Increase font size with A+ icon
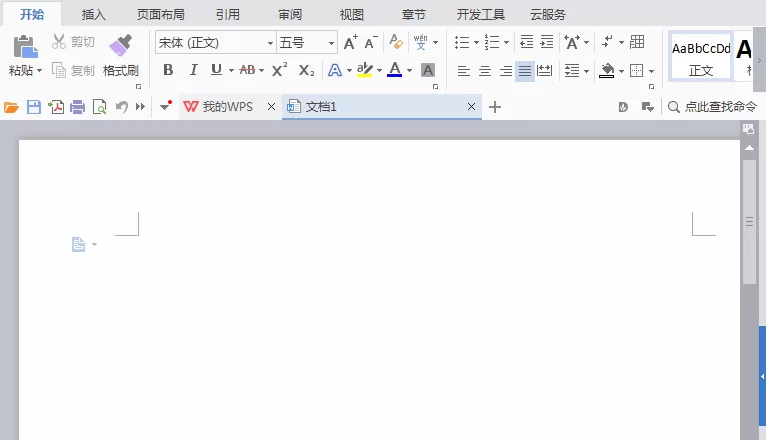 coord(351,42)
